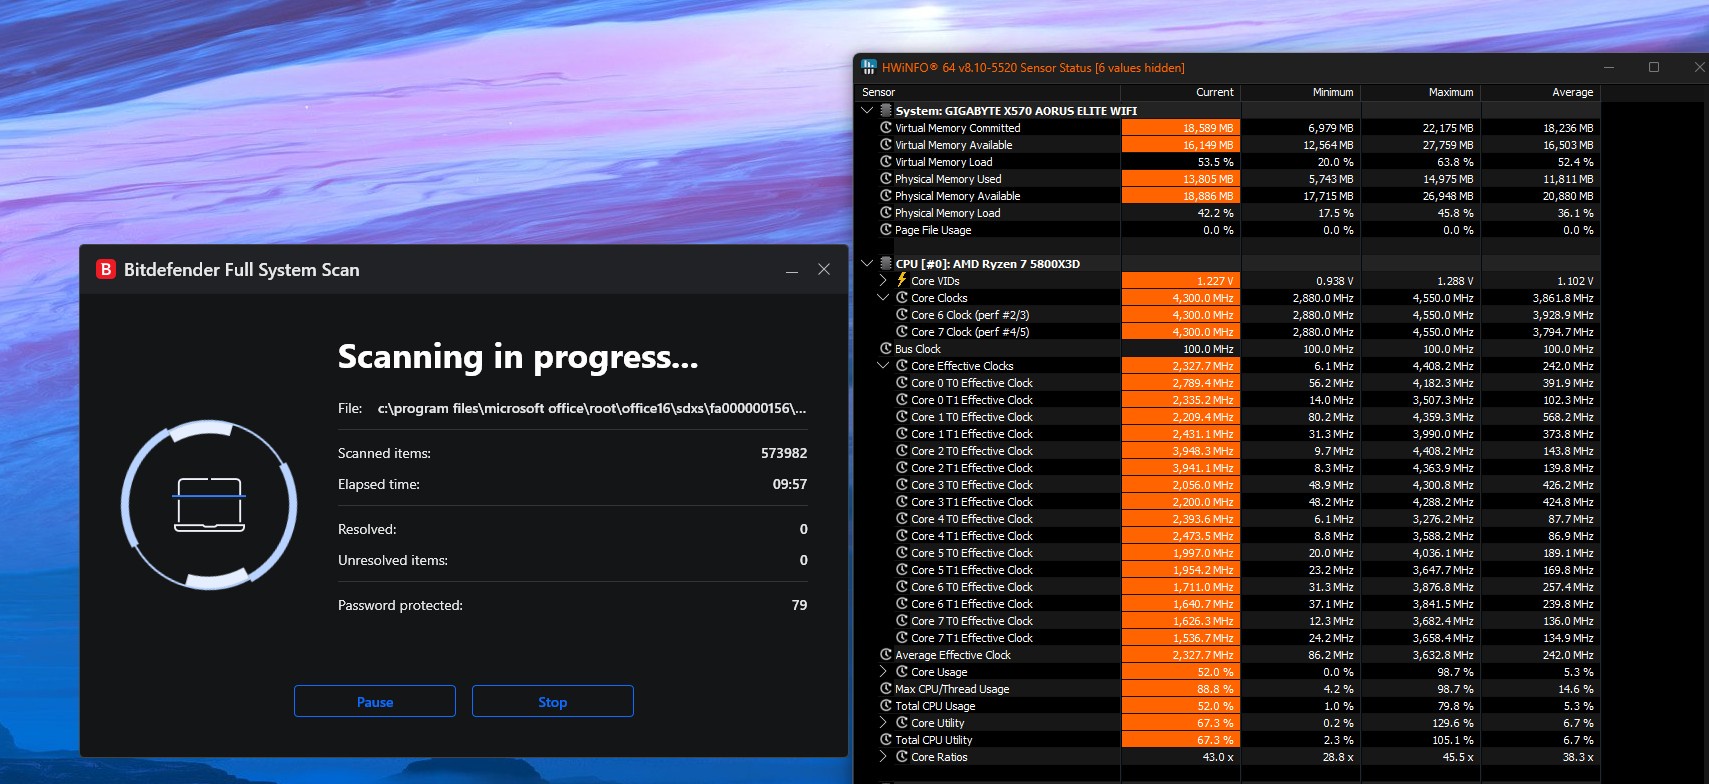Click the clock icon for Page File Usage

pos(885,229)
